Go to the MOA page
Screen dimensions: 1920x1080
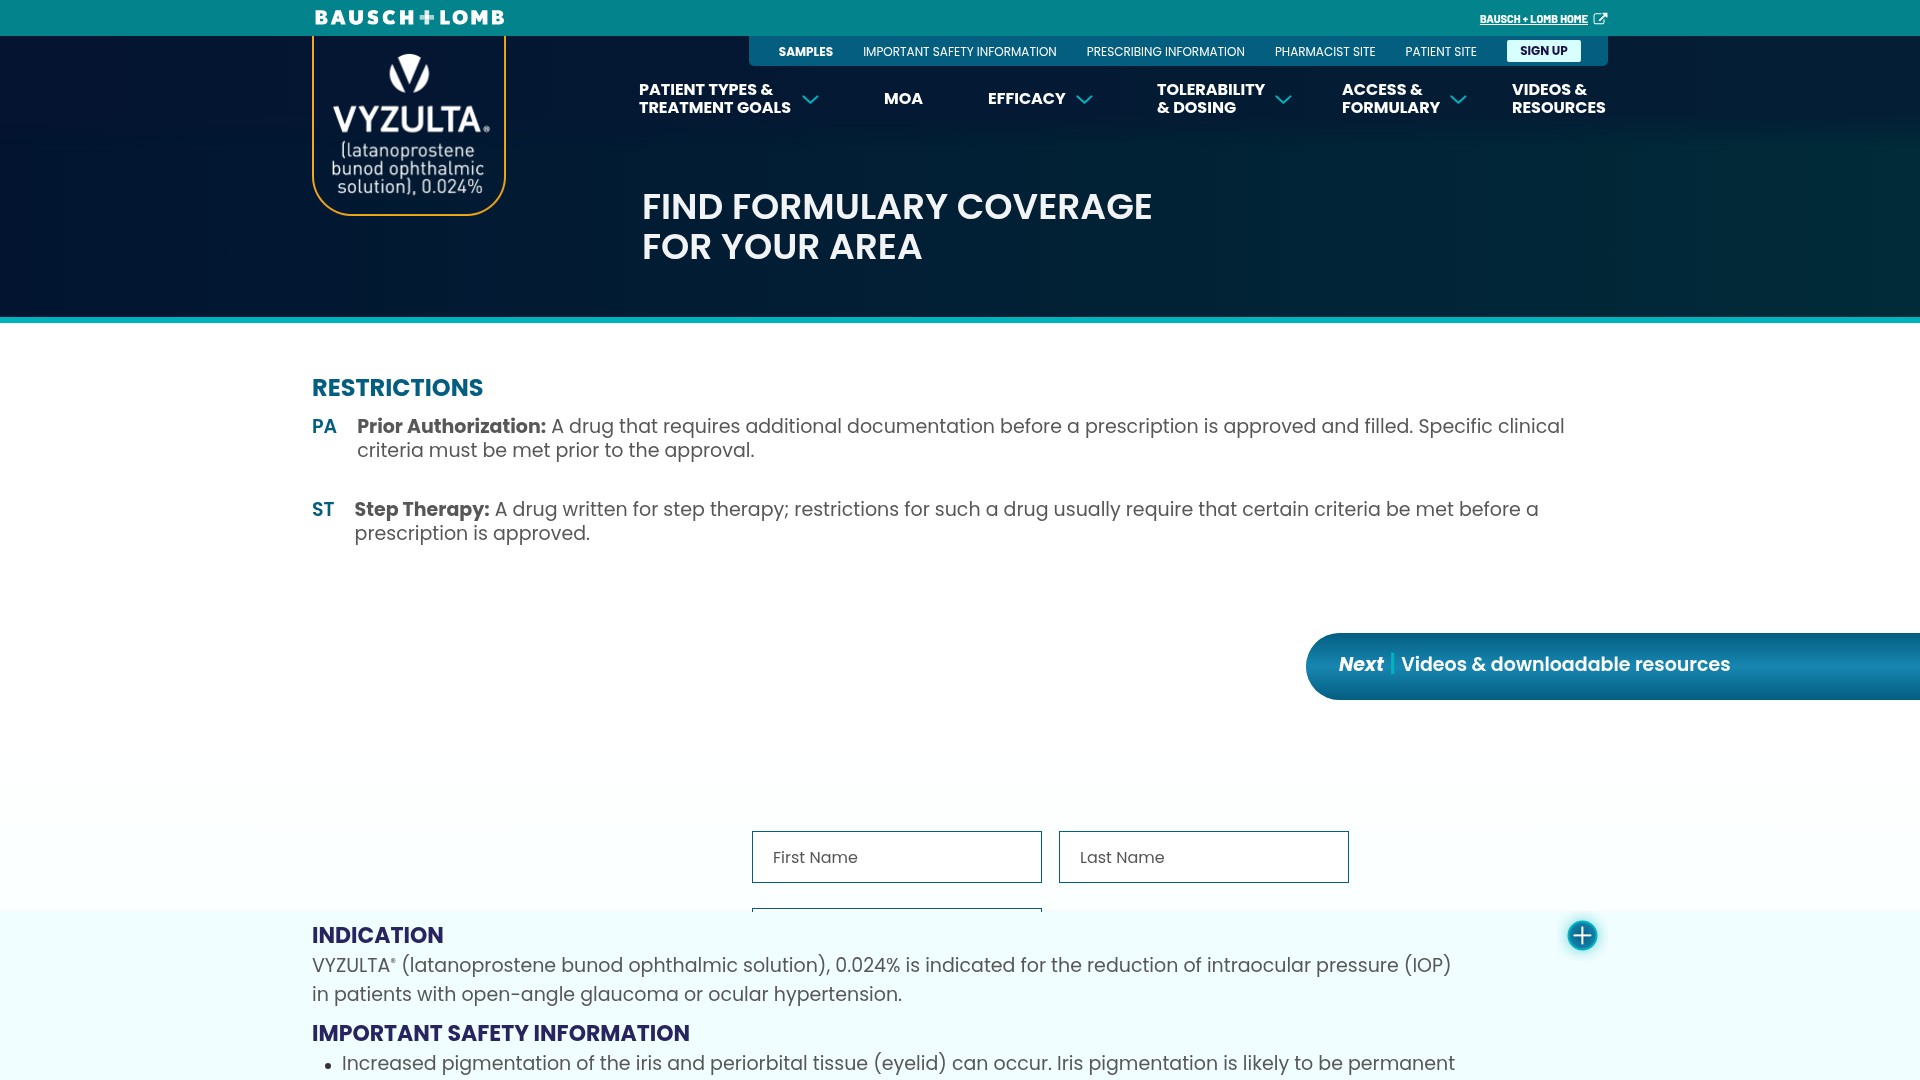pyautogui.click(x=903, y=99)
